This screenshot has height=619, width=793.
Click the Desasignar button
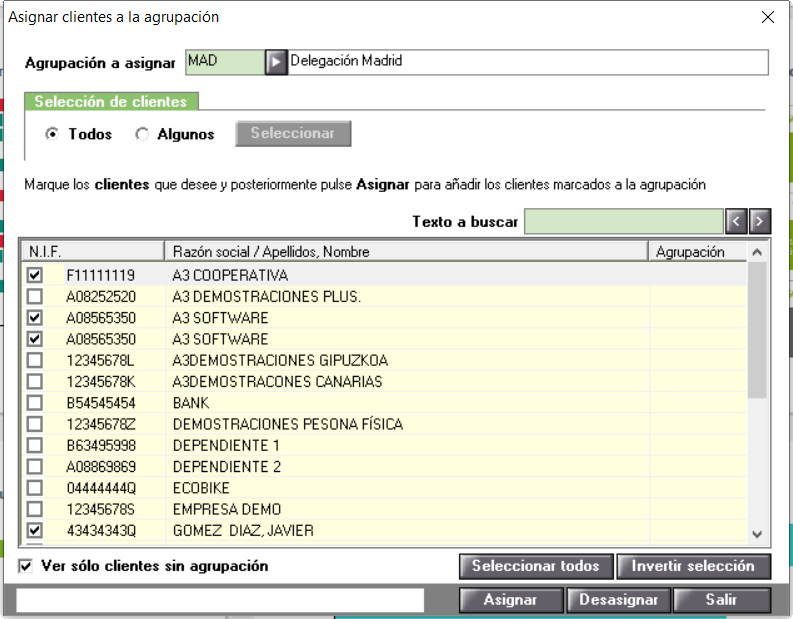pos(619,600)
